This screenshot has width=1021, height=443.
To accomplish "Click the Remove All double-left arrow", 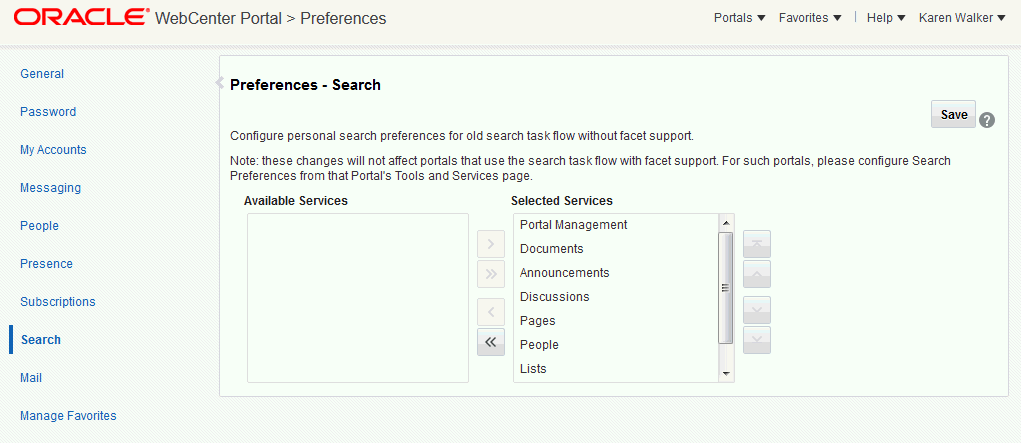I will [491, 342].
